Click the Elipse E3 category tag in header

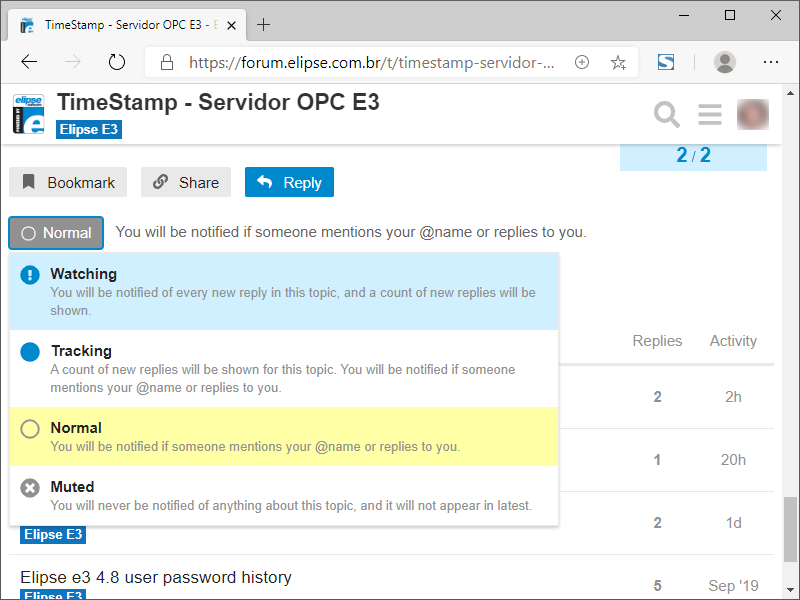point(89,130)
